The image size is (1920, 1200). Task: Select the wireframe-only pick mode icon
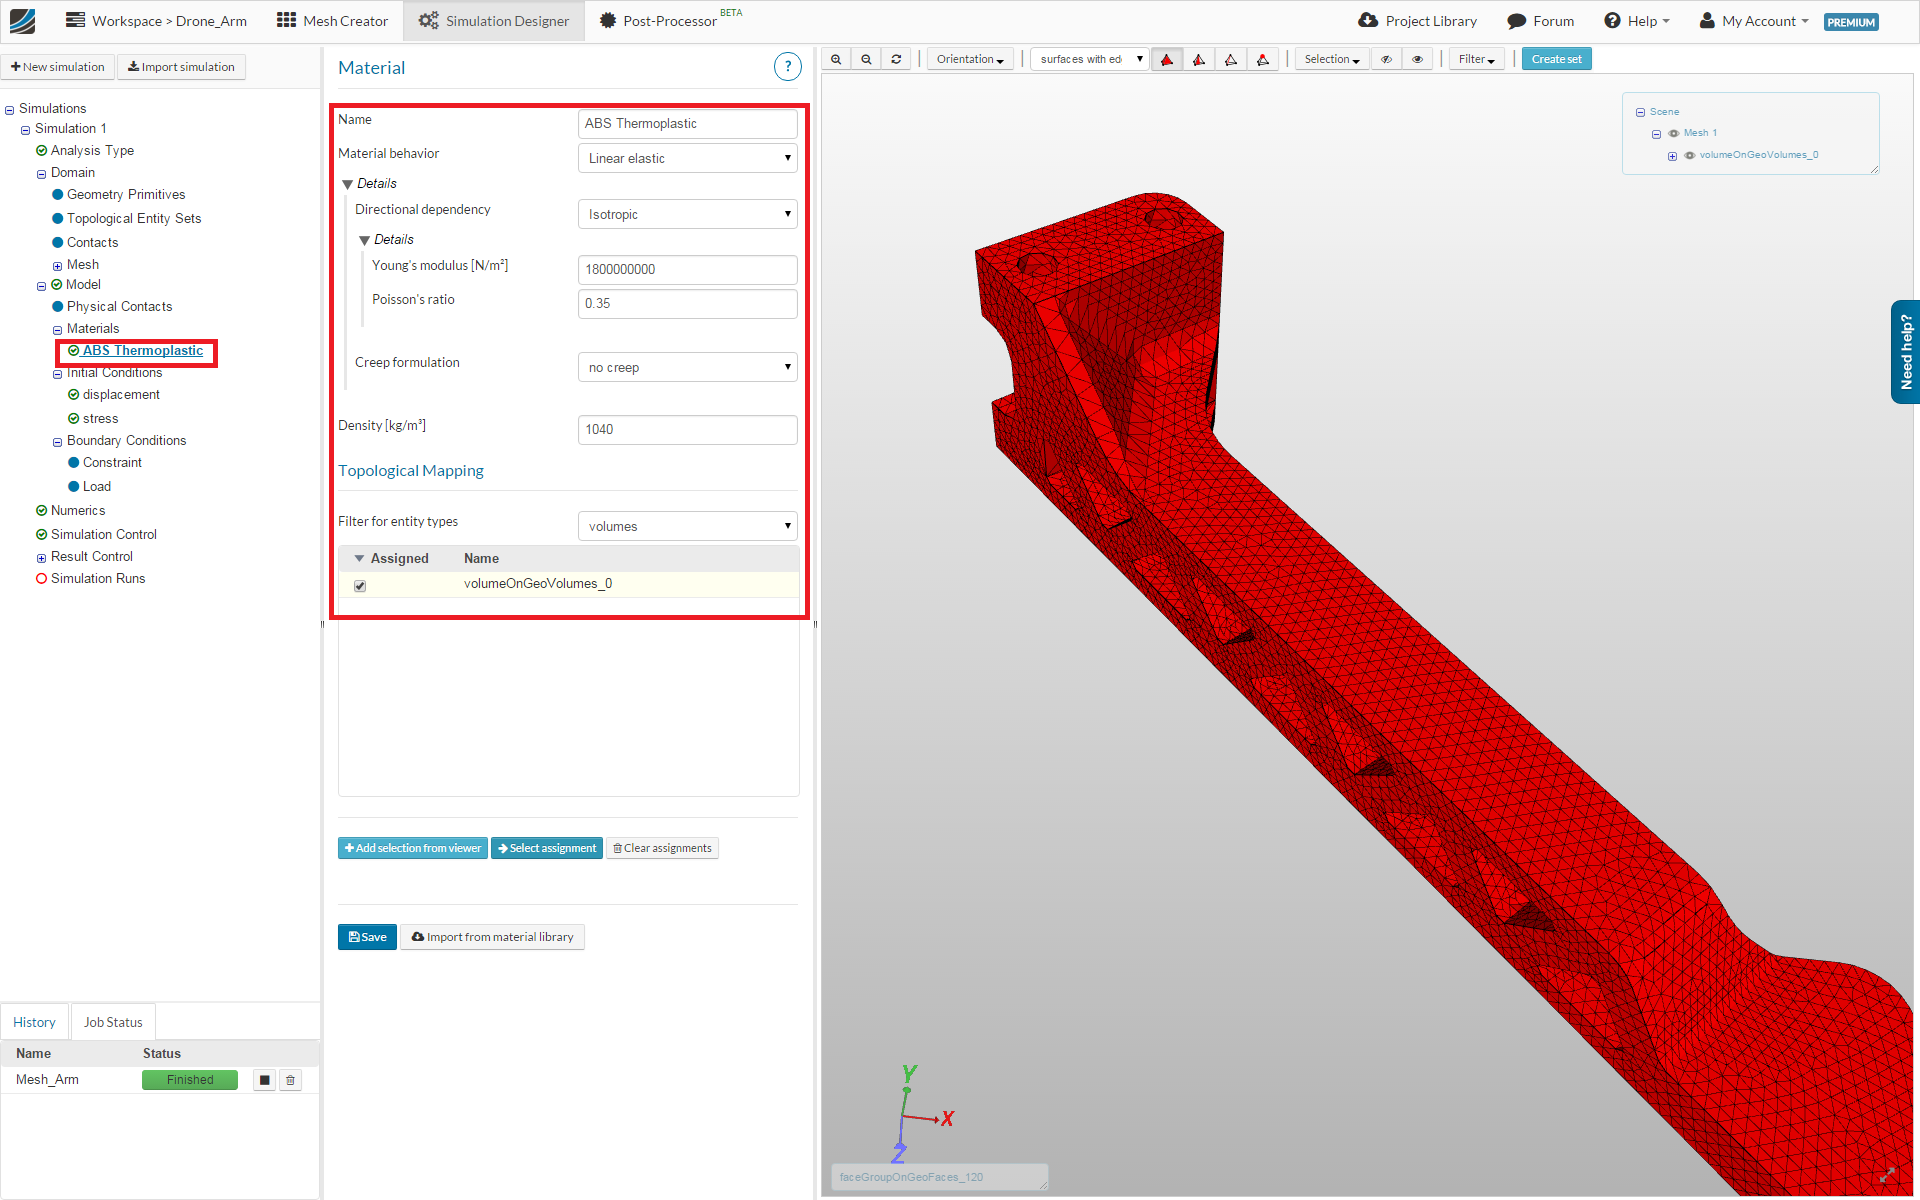point(1231,59)
